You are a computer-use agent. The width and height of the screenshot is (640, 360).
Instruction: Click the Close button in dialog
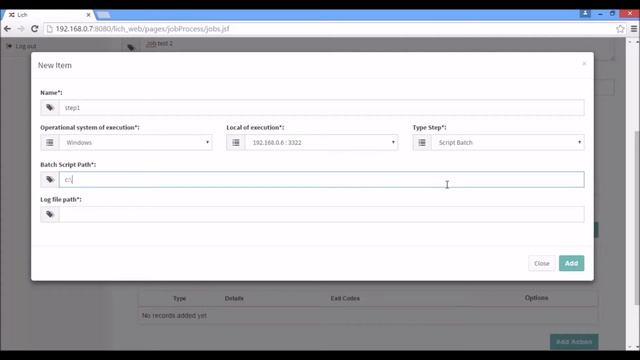click(x=542, y=263)
